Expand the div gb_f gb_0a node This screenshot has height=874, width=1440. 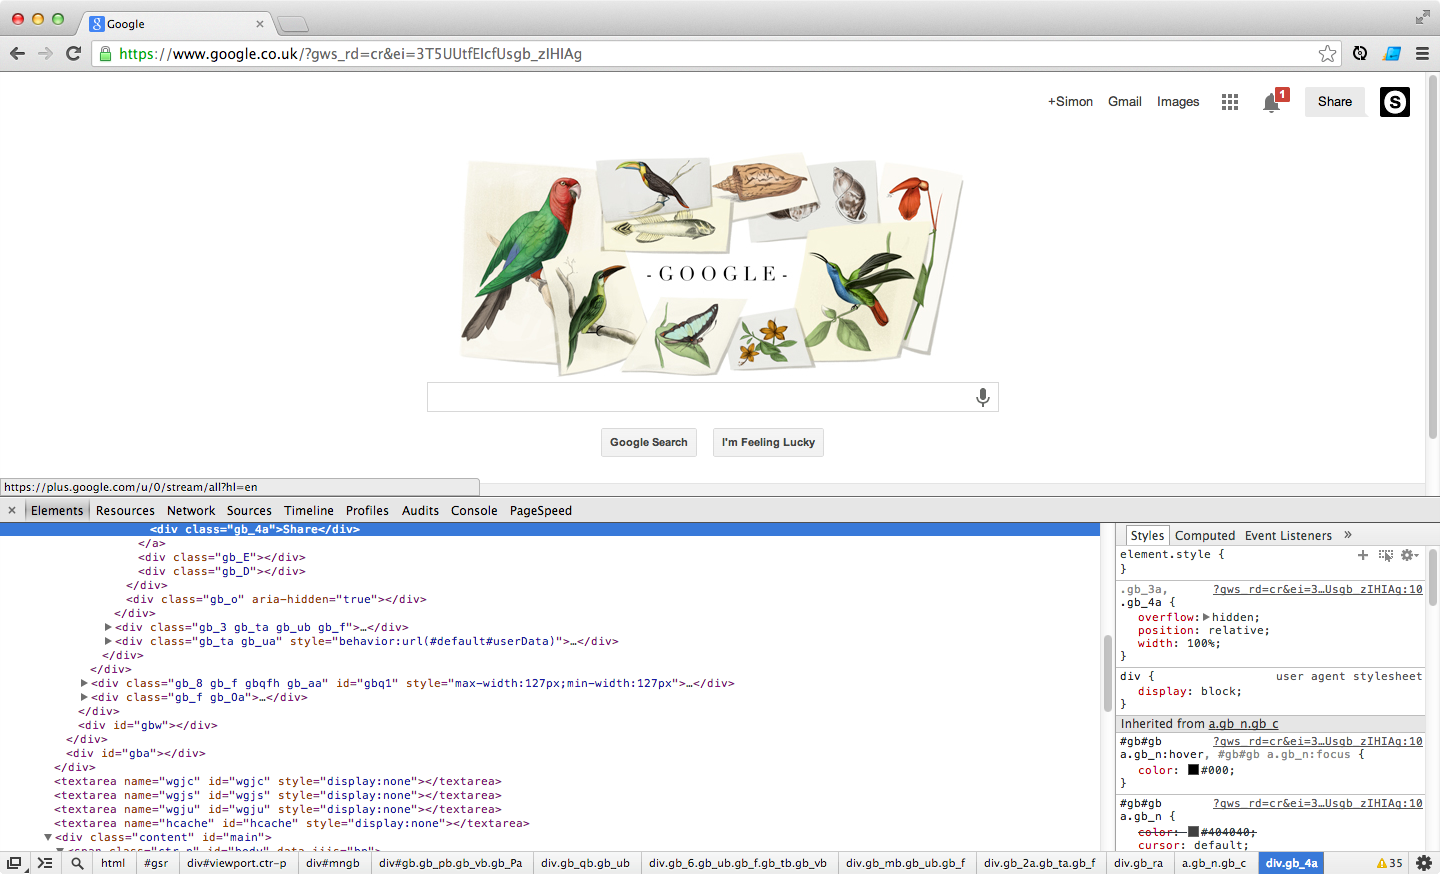[x=84, y=697]
